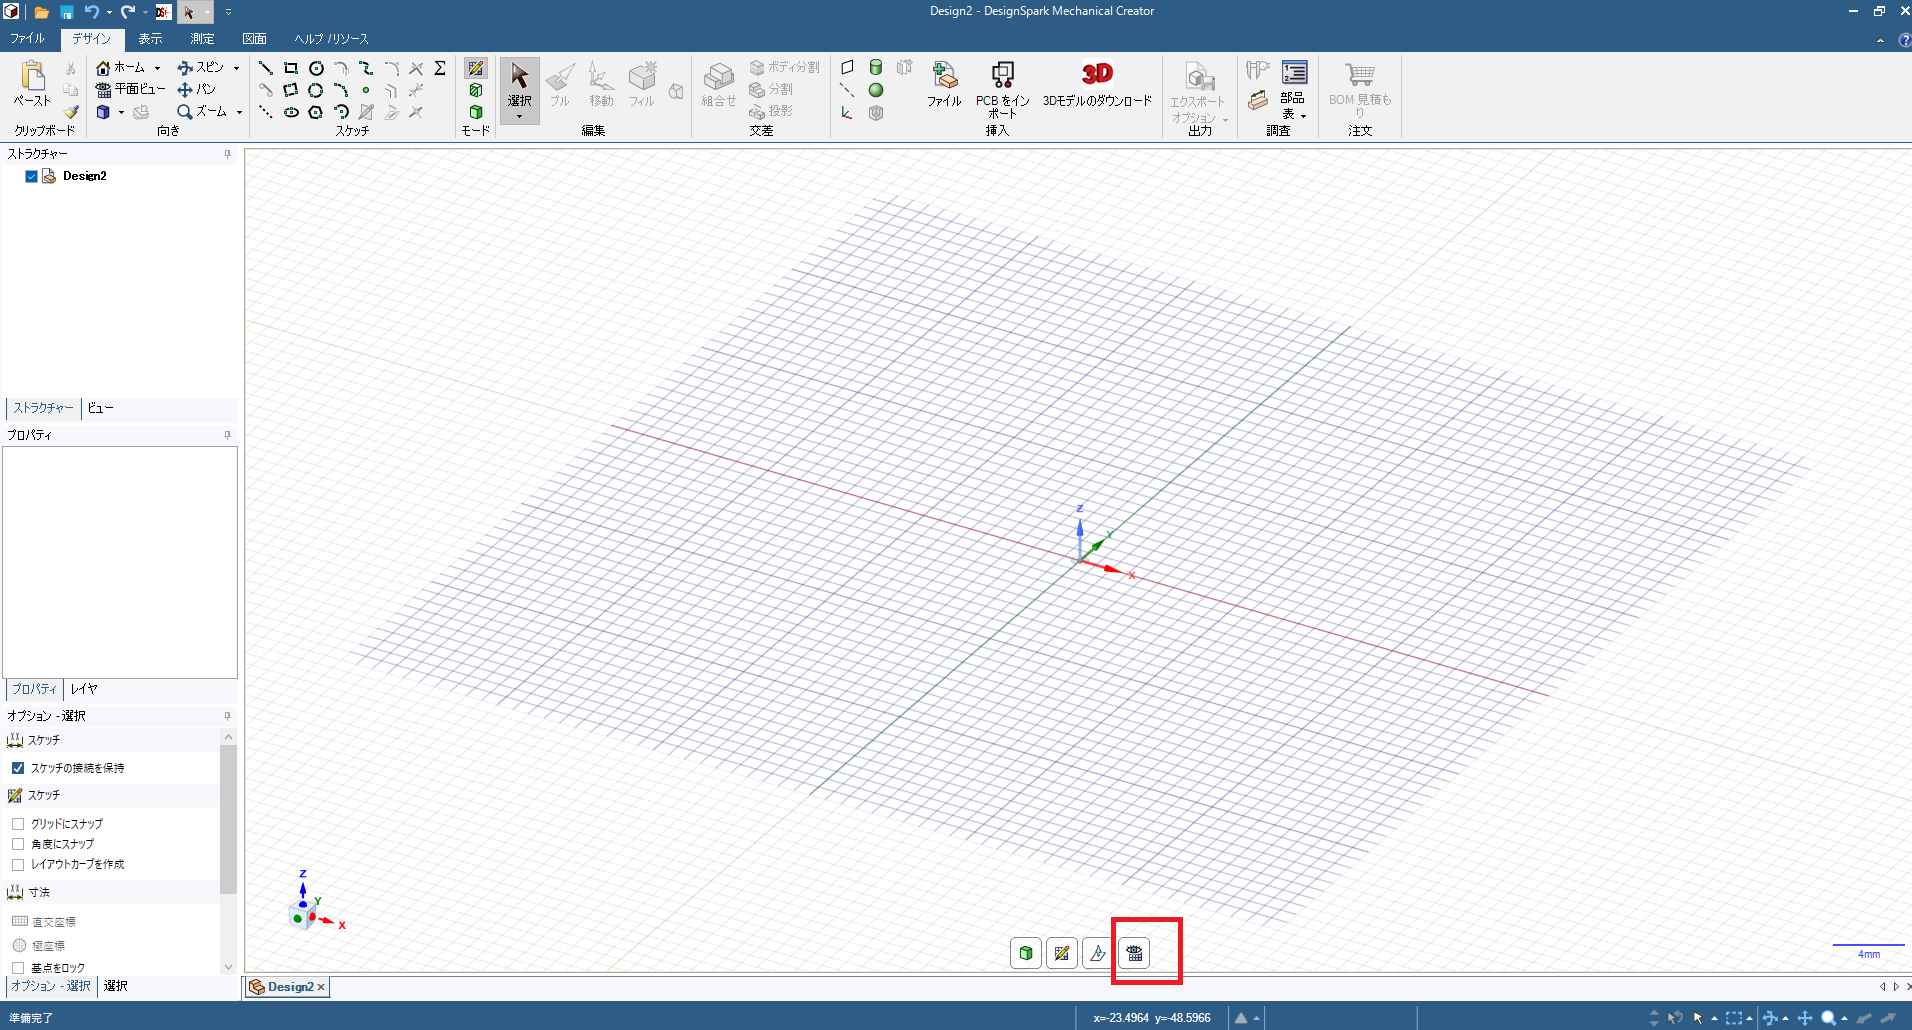Image resolution: width=1912 pixels, height=1030 pixels.
Task: Open 3Dモデルのダウンロード
Action: [x=1097, y=84]
